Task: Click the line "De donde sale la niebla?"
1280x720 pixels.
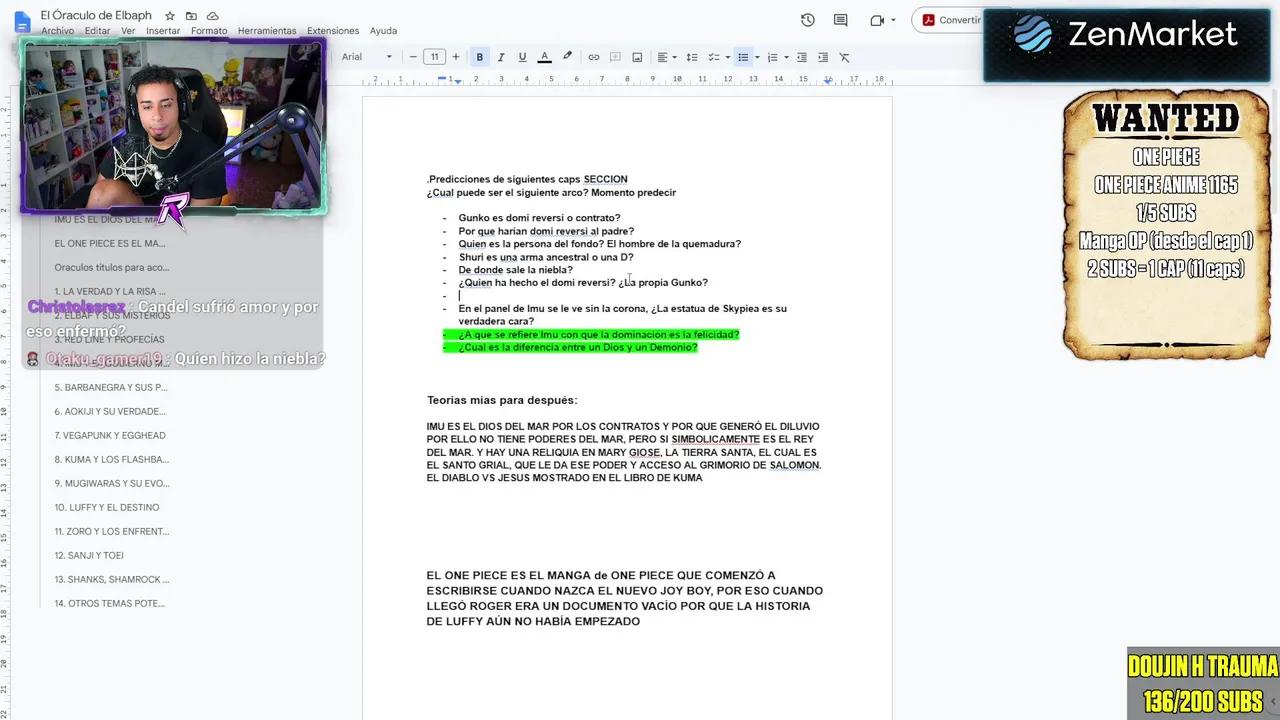Action: coord(515,270)
